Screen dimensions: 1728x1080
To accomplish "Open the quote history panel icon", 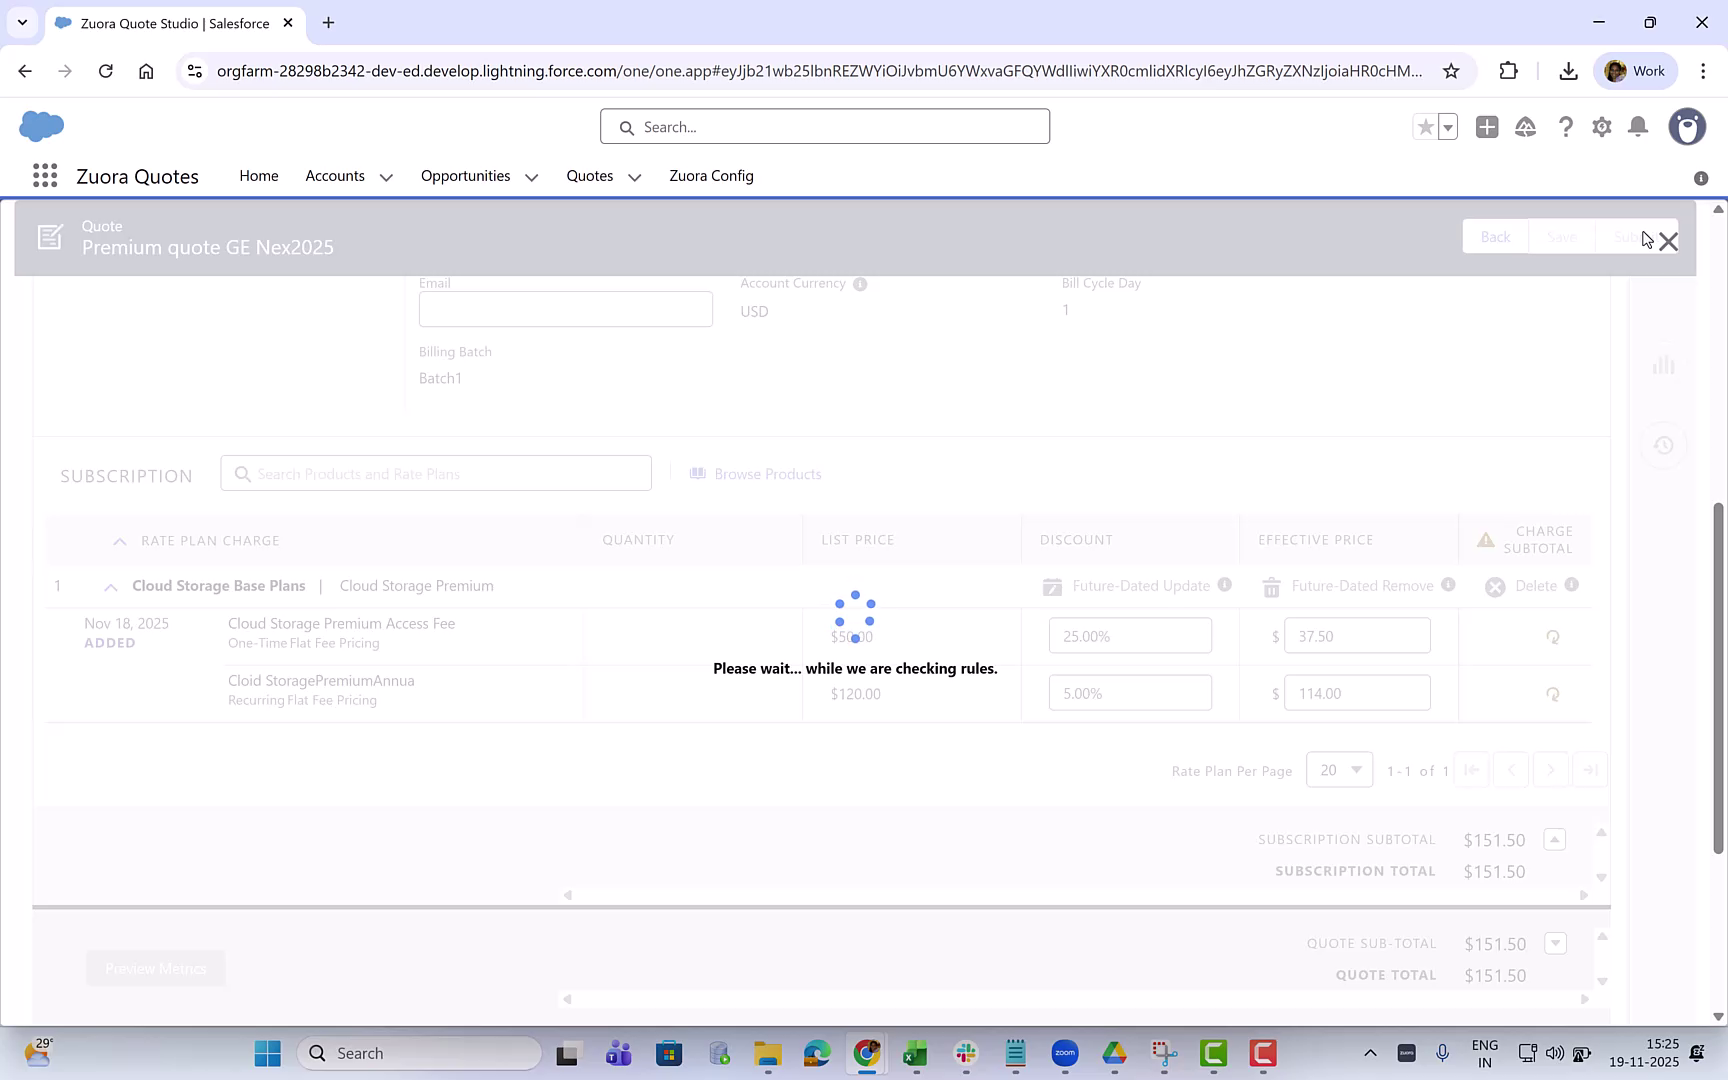I will [1663, 445].
